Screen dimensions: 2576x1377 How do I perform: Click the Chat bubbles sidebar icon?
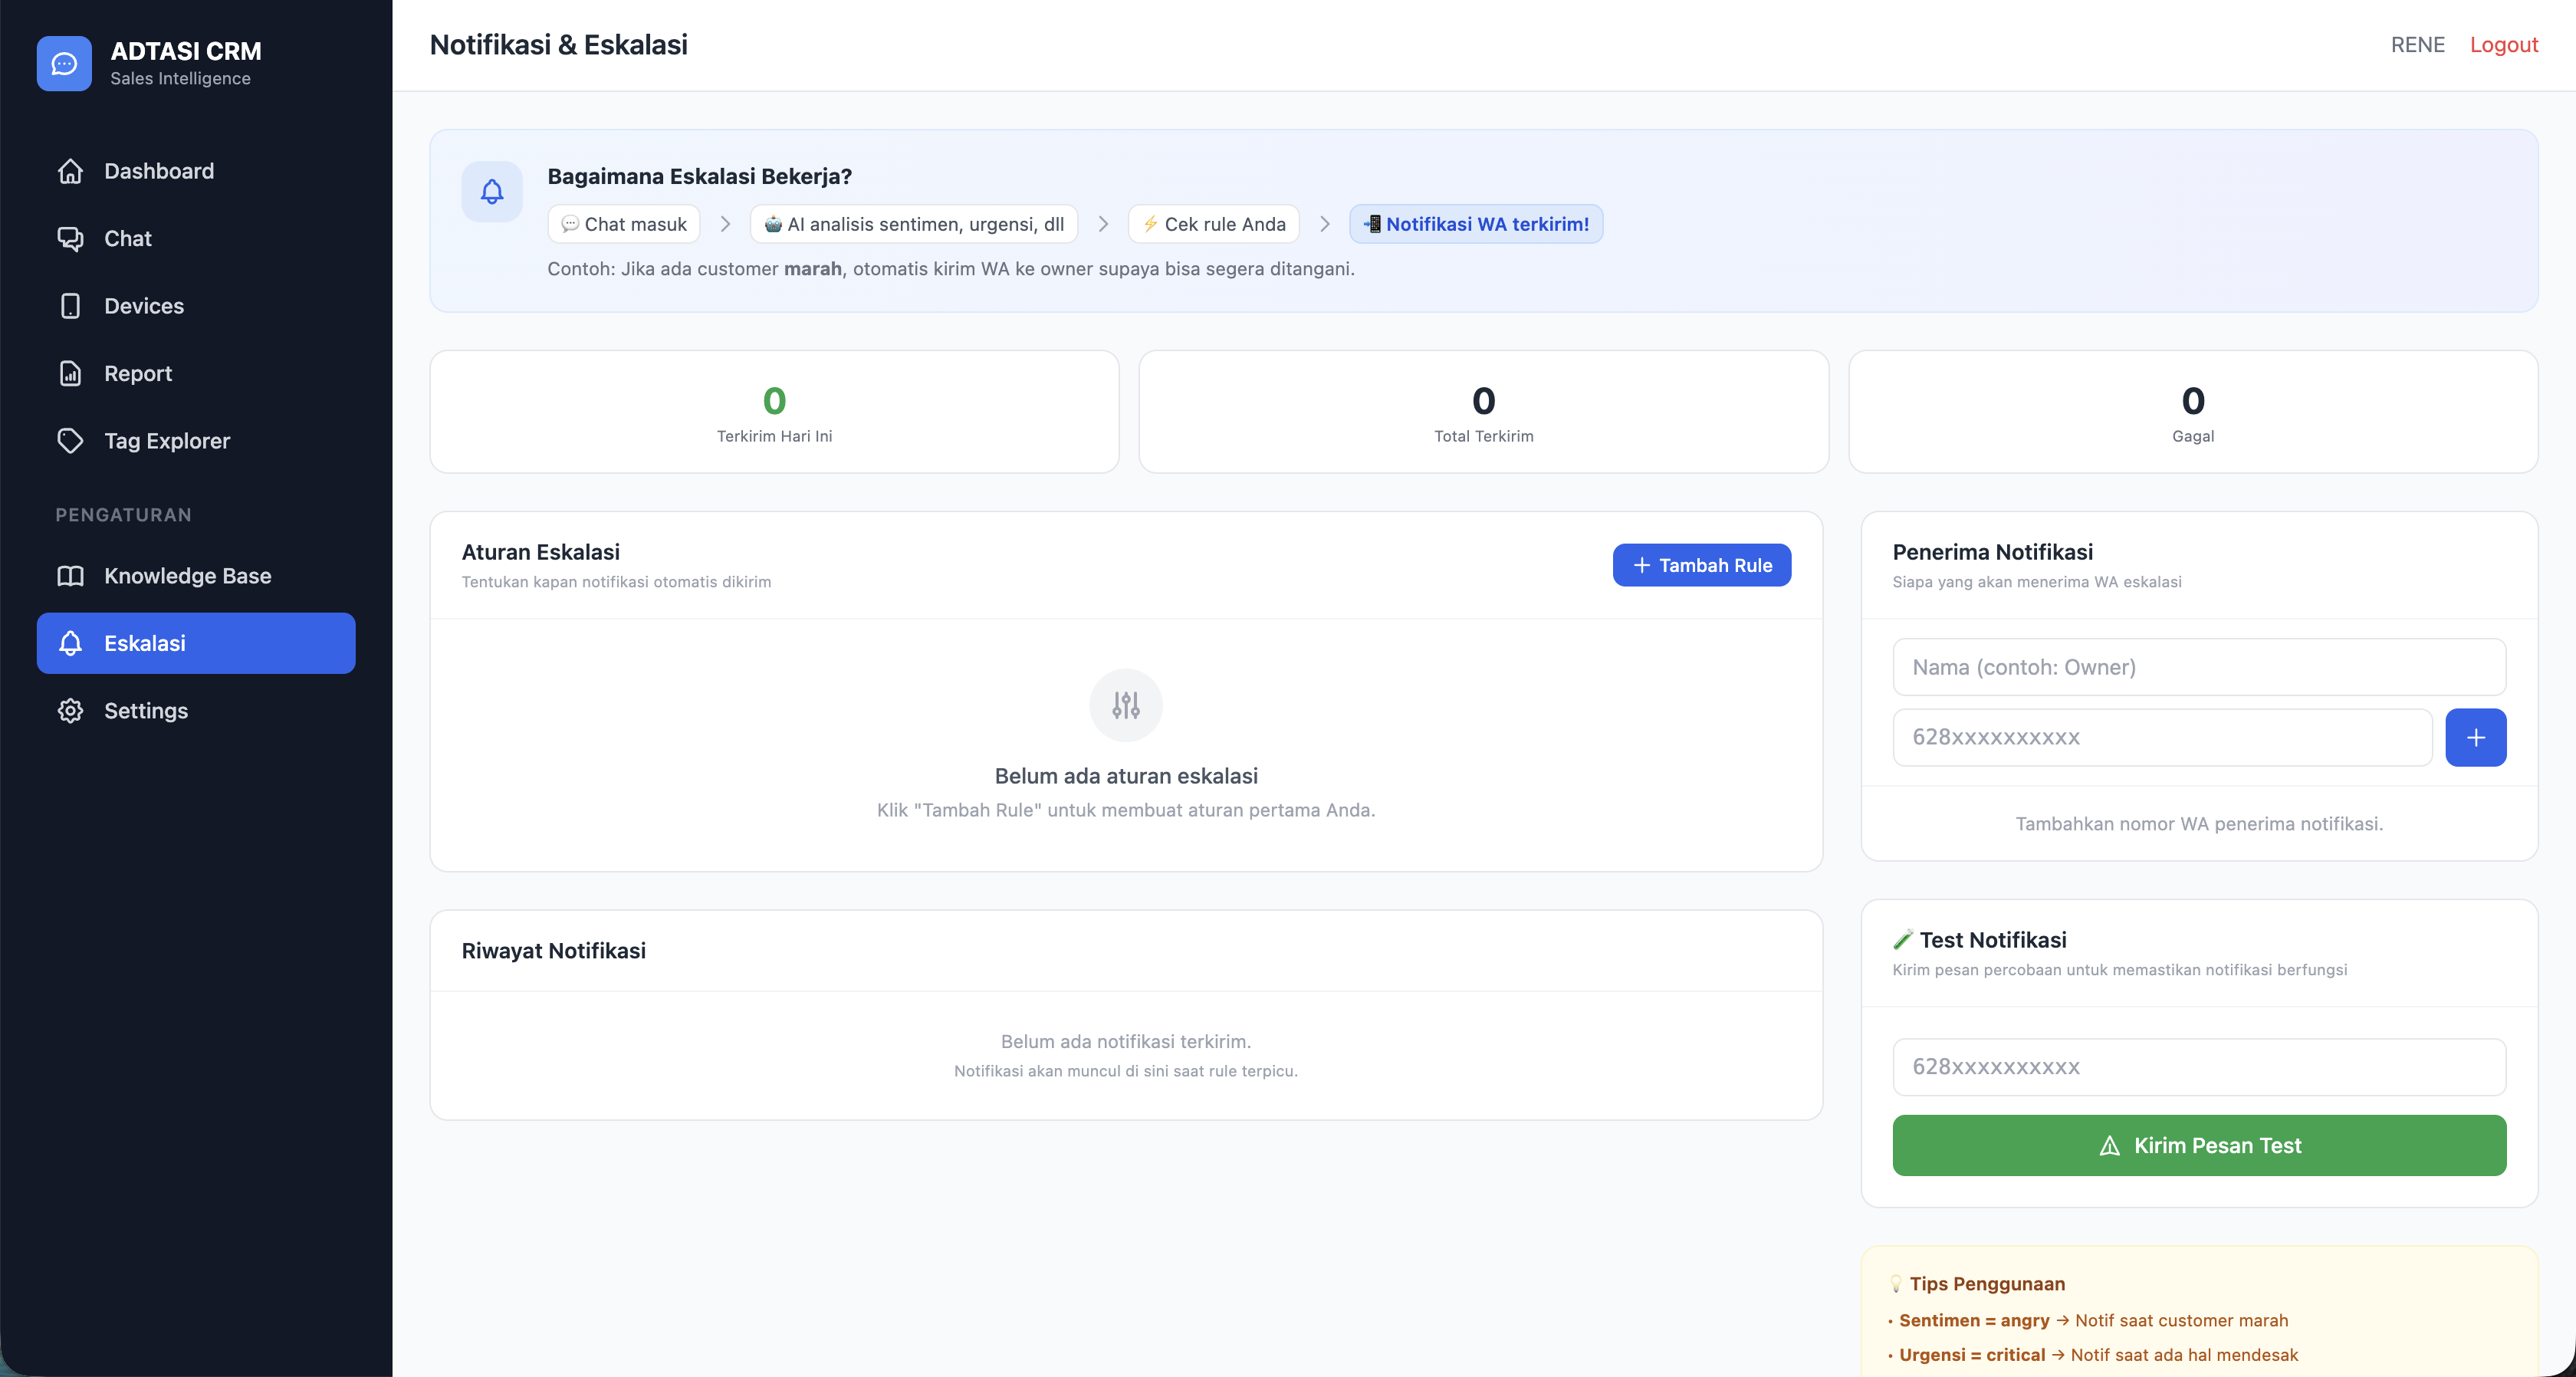click(70, 238)
